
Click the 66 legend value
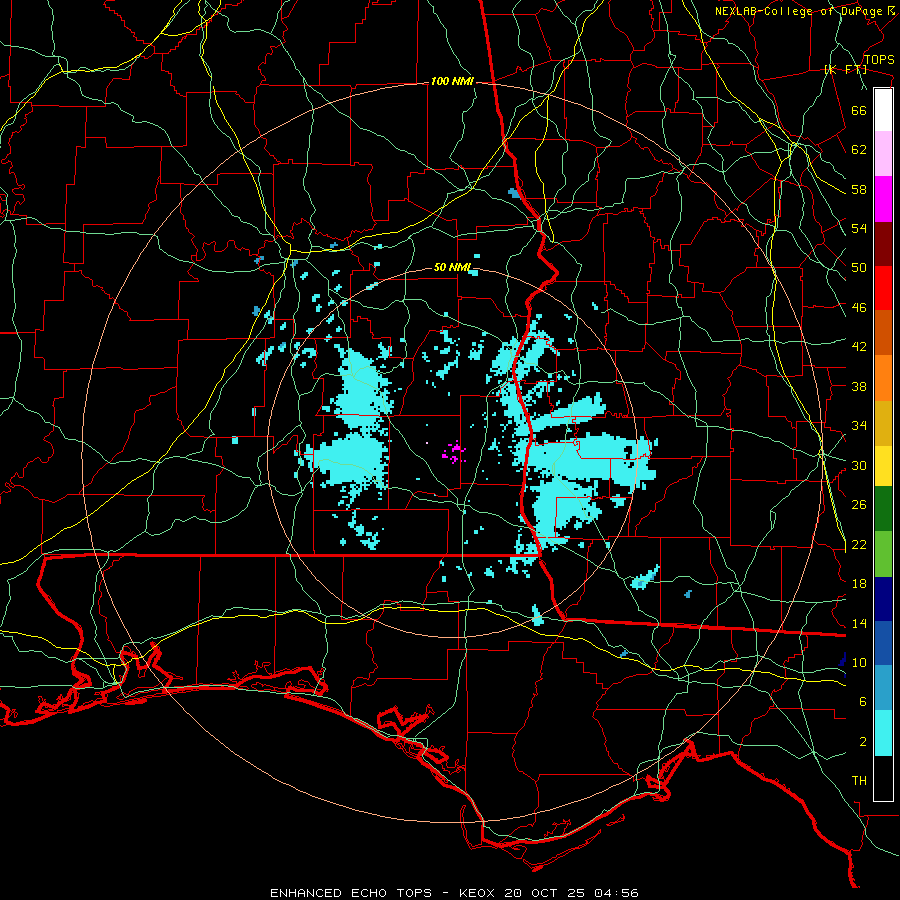[859, 110]
